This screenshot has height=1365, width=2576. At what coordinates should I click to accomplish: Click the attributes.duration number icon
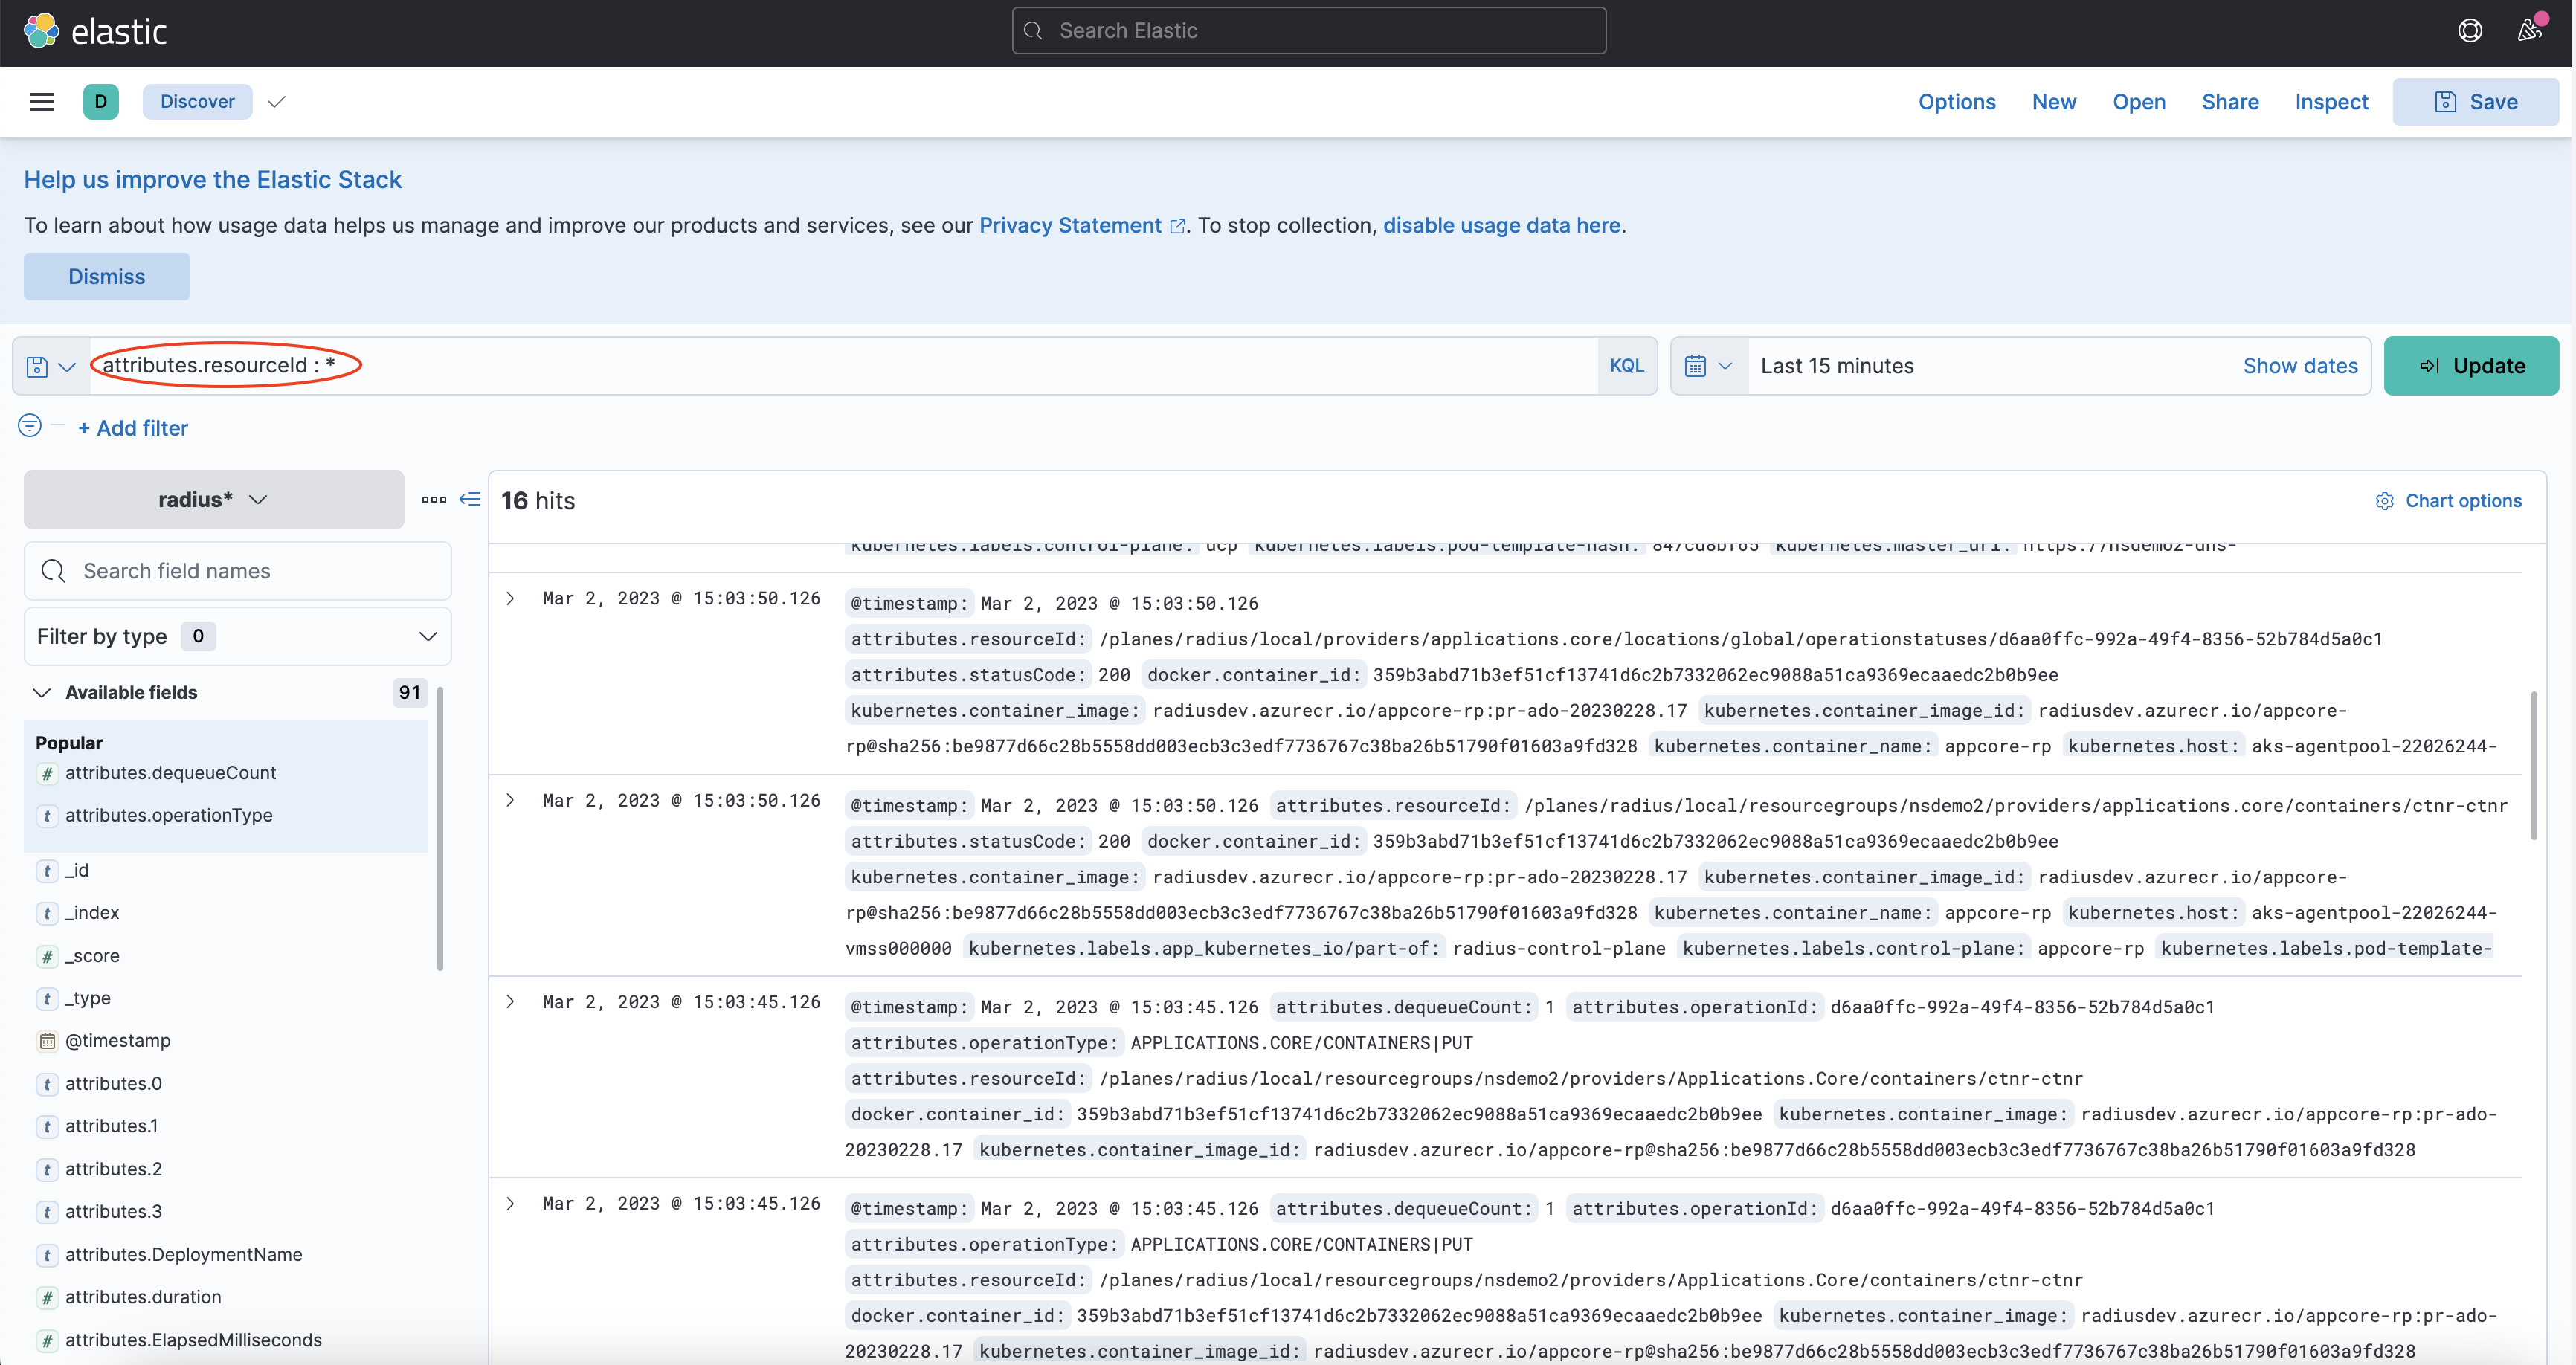click(x=47, y=1298)
